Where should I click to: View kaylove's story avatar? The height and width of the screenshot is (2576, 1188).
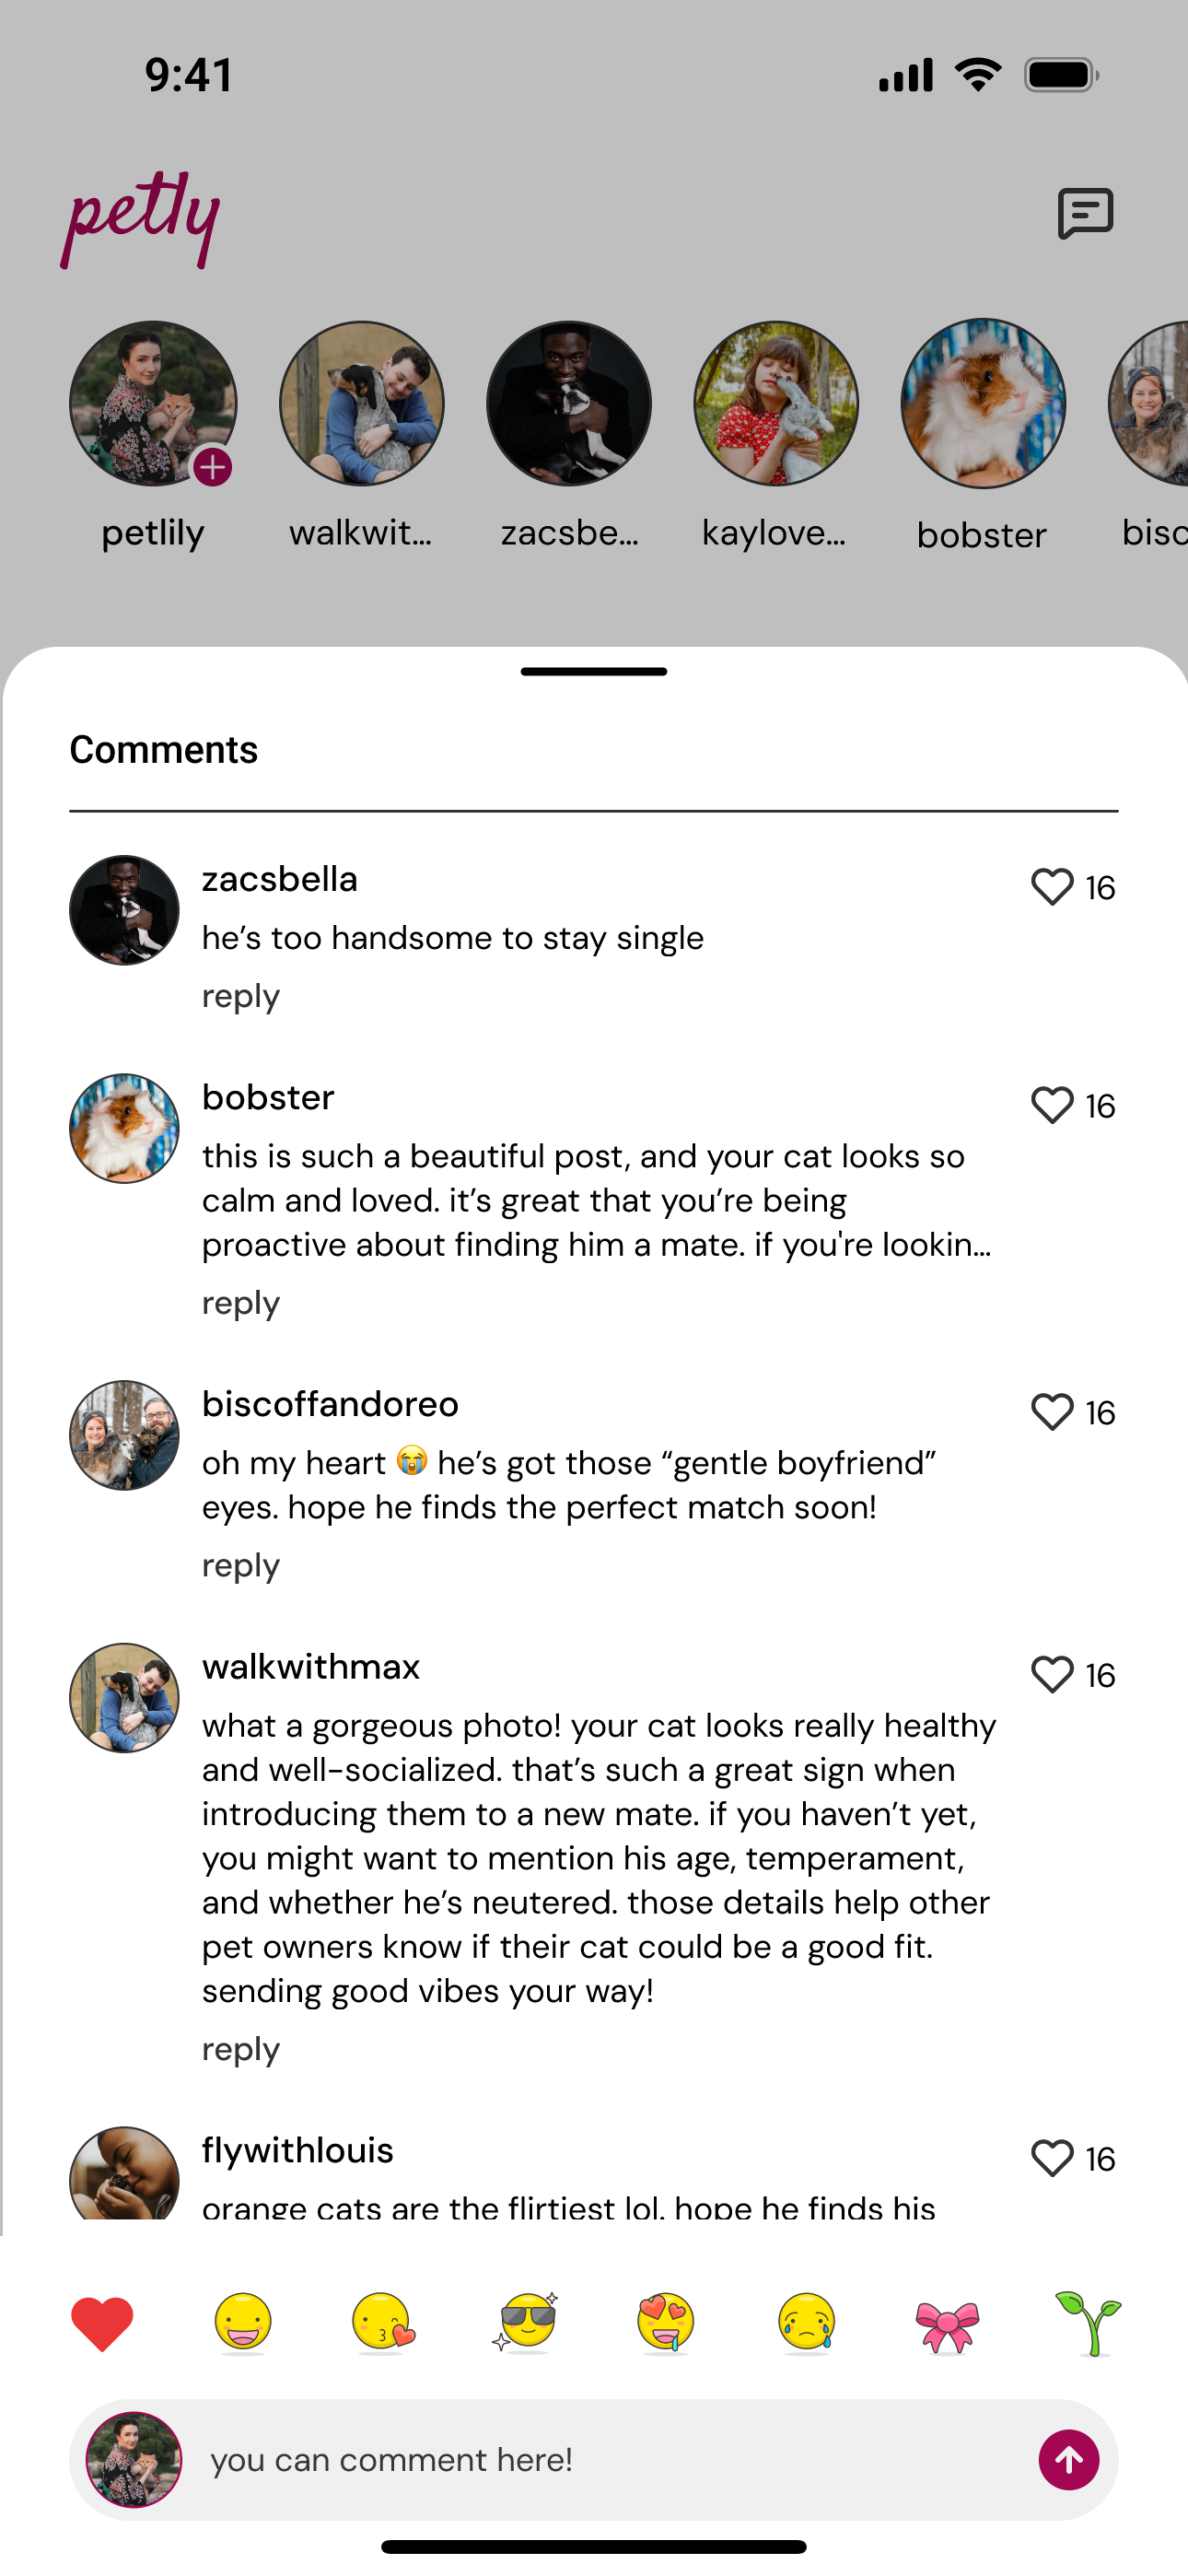777,403
